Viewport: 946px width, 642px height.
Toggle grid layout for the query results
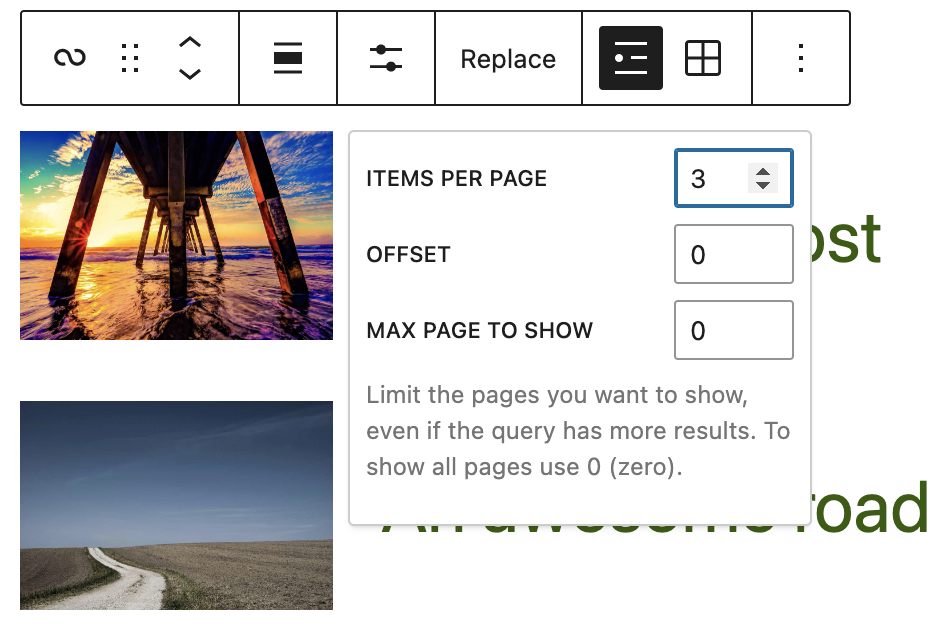tap(704, 58)
